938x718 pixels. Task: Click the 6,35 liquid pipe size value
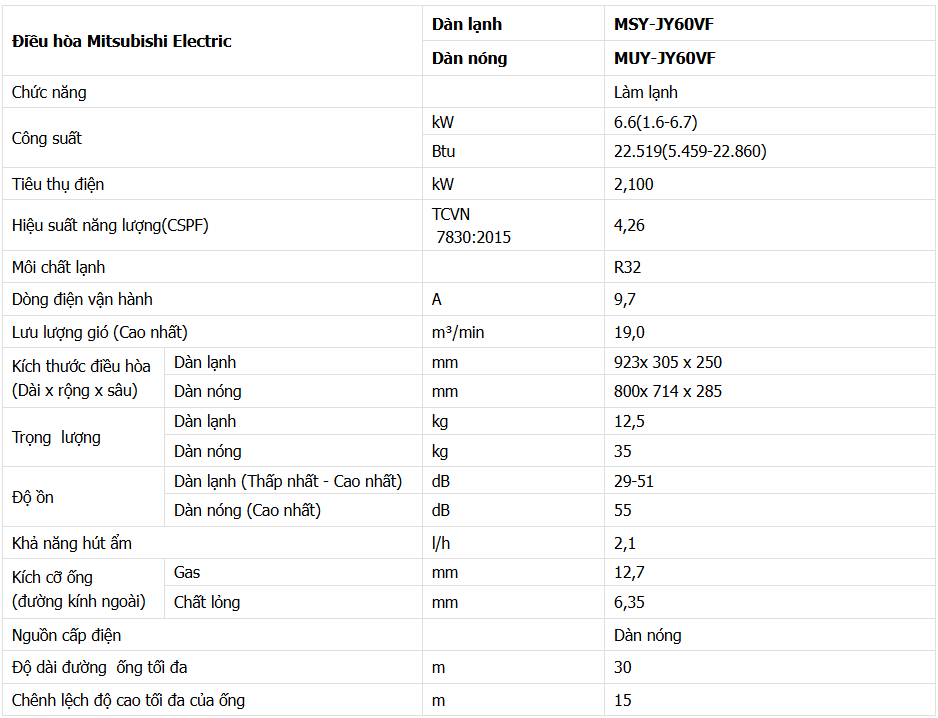pyautogui.click(x=630, y=602)
